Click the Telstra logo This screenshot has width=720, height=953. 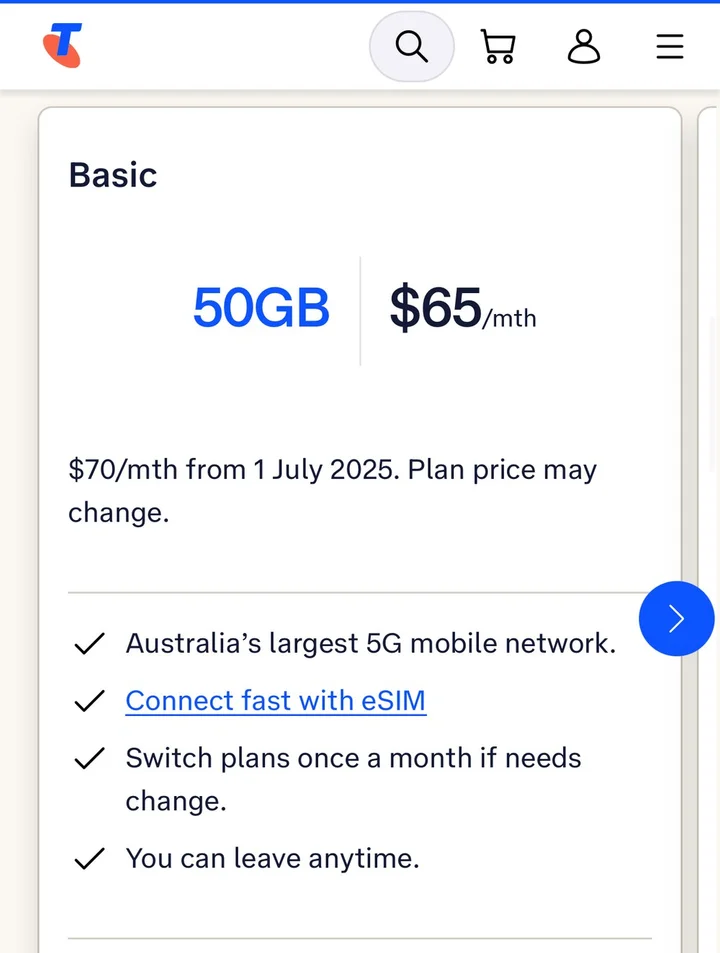pyautogui.click(x=62, y=46)
